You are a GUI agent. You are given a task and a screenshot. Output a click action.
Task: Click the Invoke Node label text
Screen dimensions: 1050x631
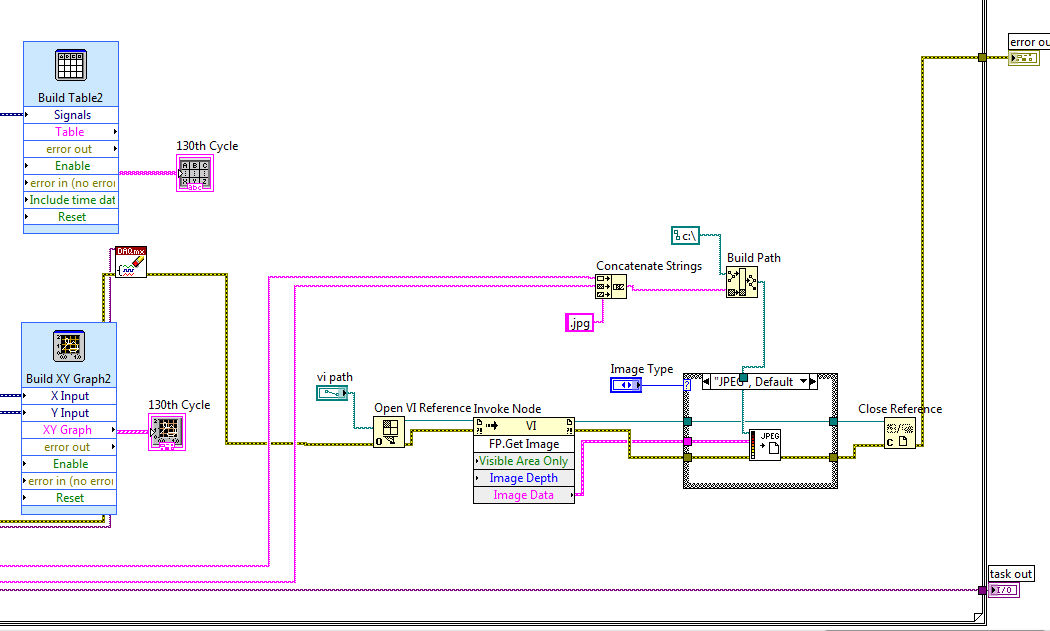click(x=507, y=409)
